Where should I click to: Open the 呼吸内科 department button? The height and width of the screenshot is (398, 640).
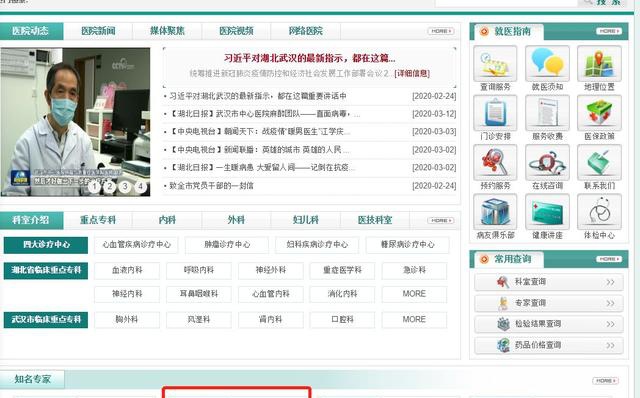(199, 270)
